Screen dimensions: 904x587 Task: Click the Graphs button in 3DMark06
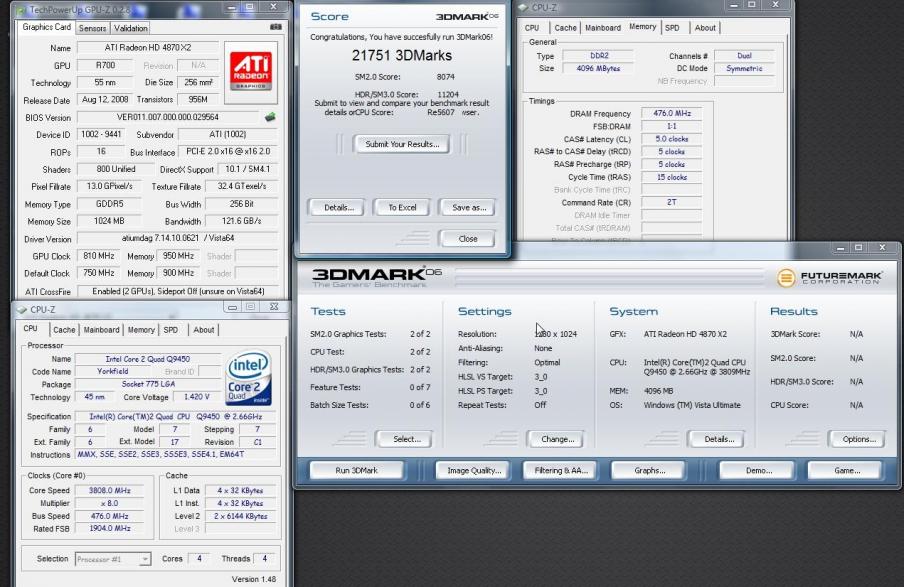click(x=650, y=471)
